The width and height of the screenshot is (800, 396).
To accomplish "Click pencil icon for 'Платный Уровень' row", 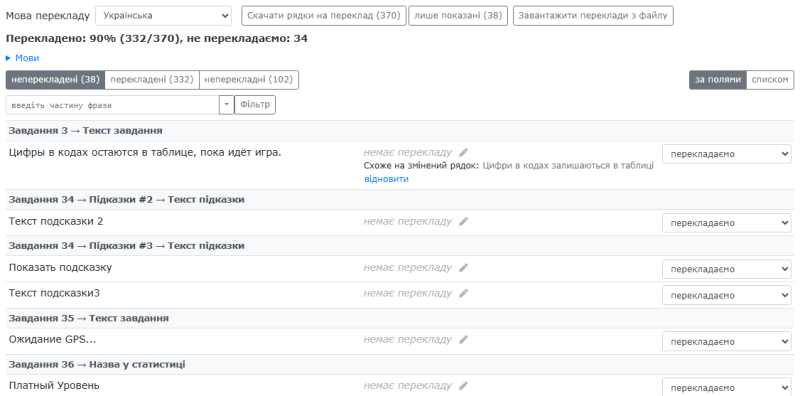I will pos(463,386).
